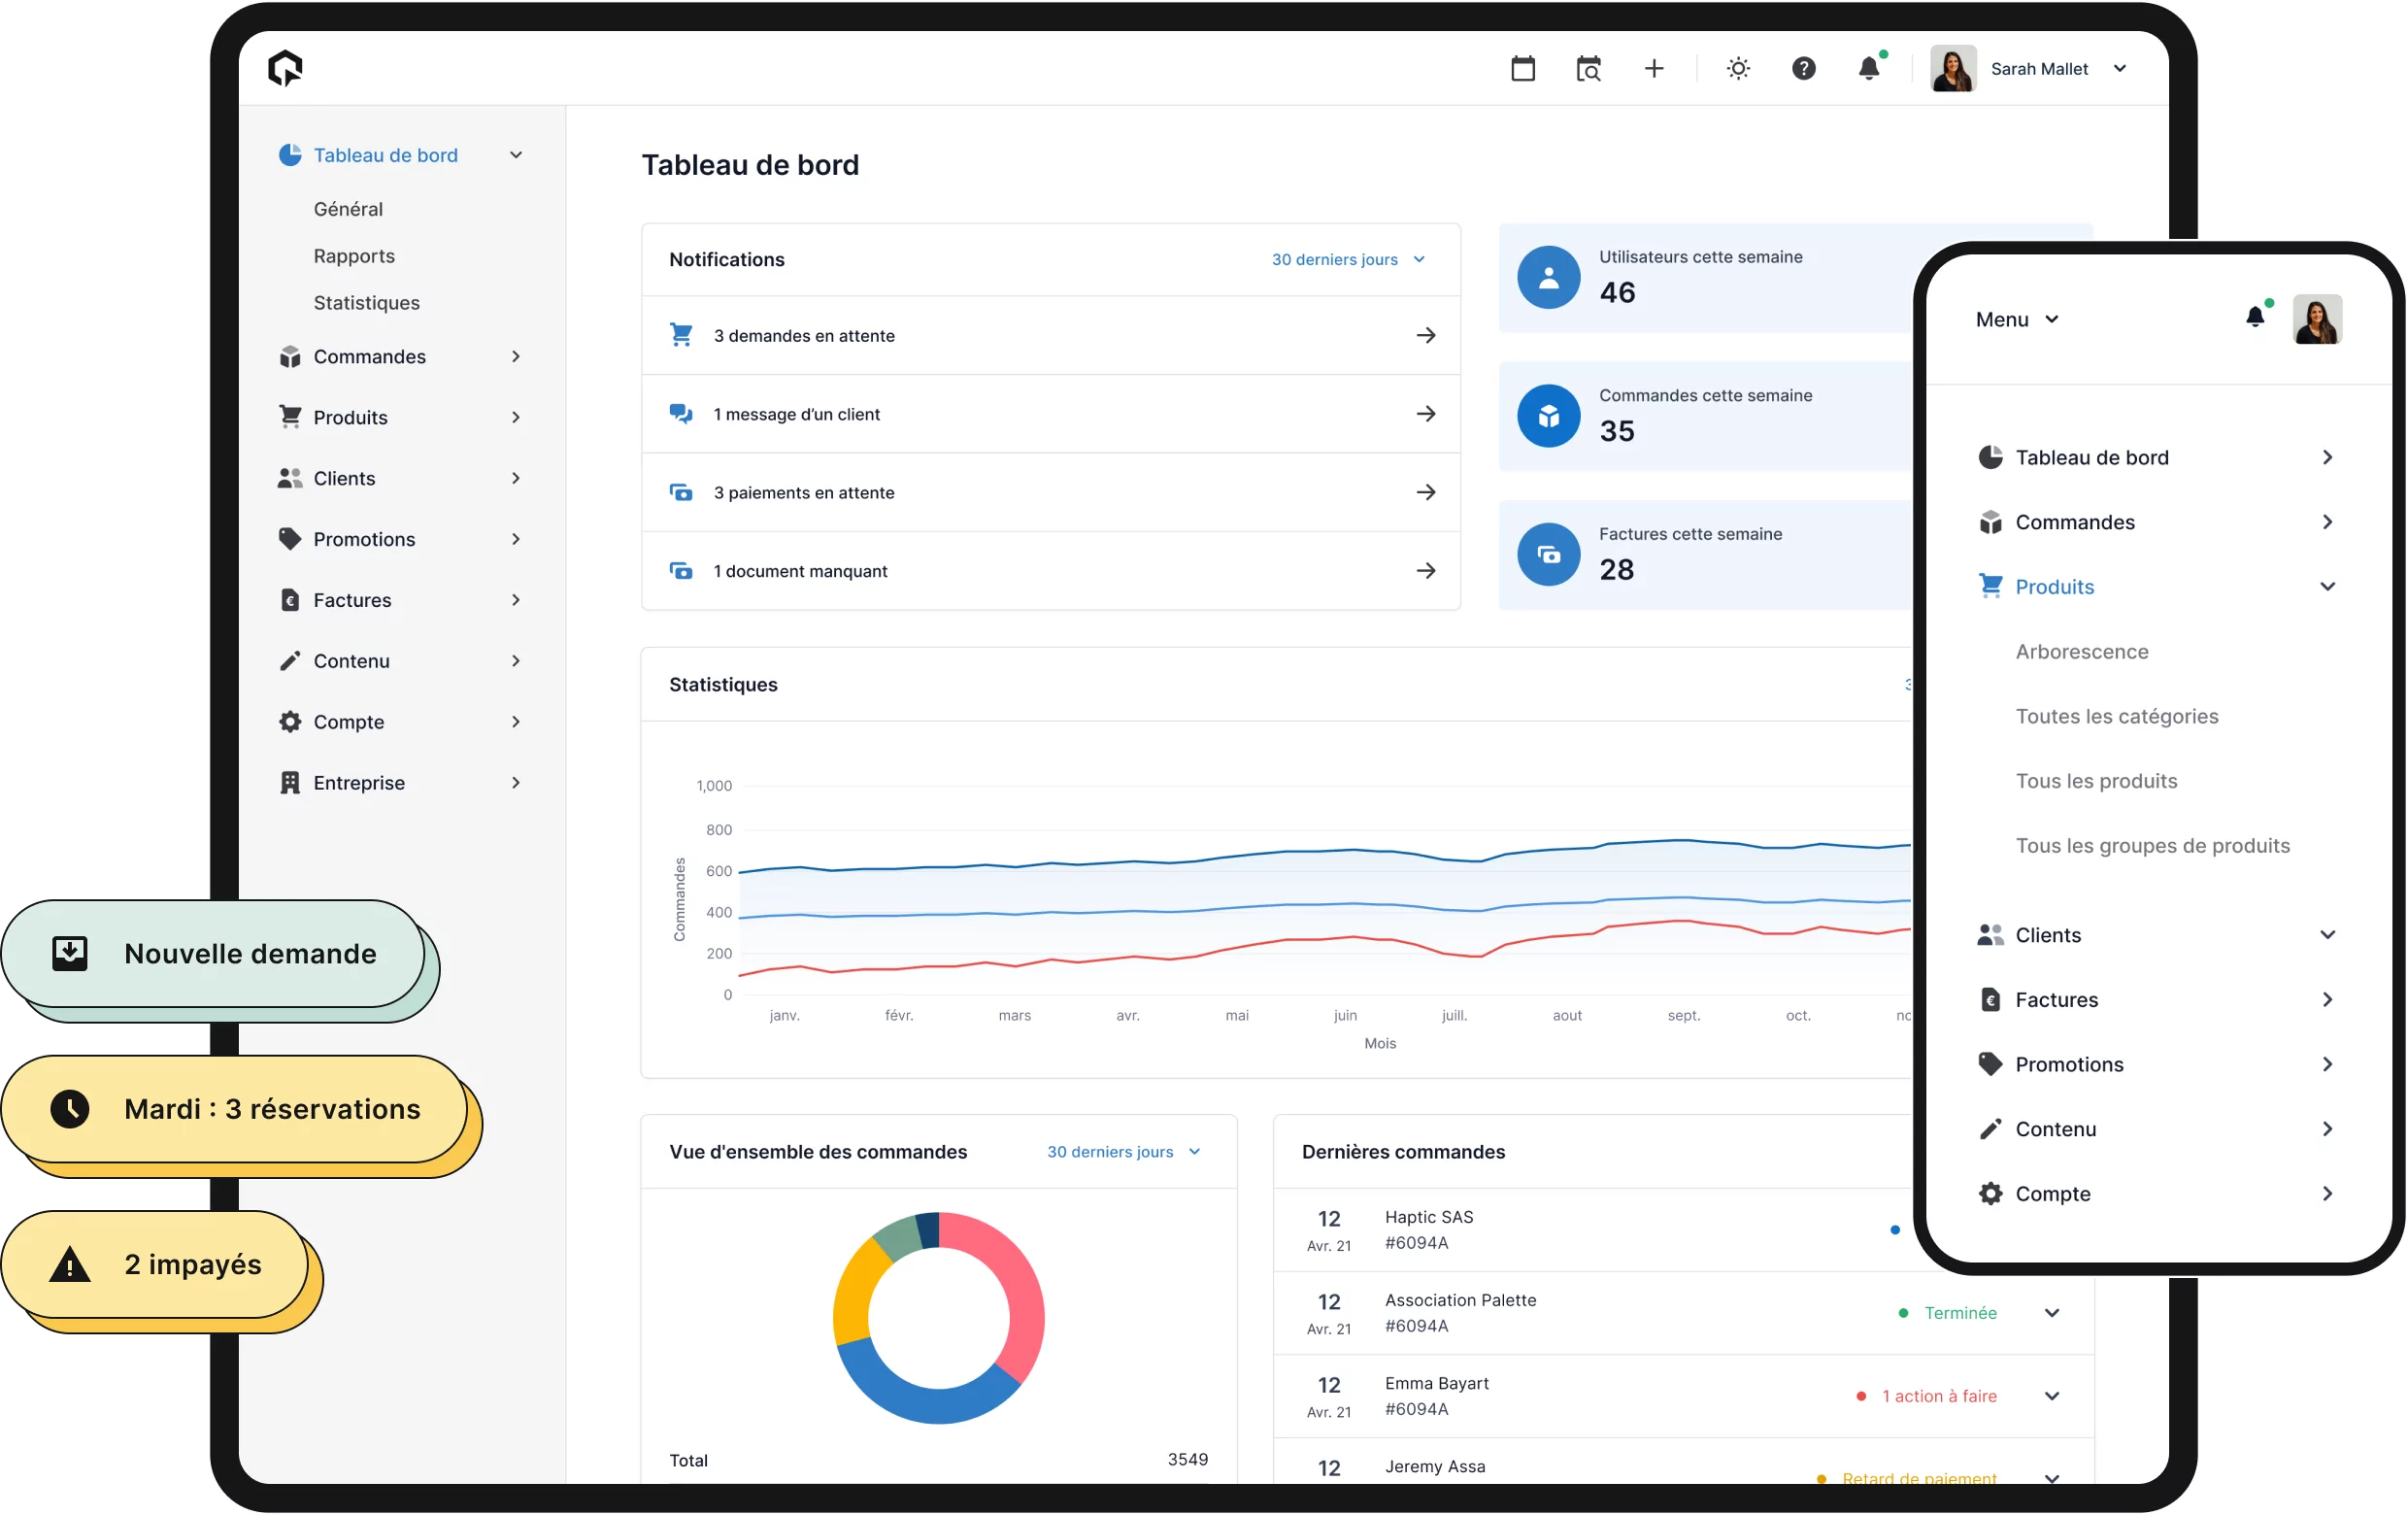Screen dimensions: 2408x1515
Task: Click the Compte gear icon in the sidebar
Action: coord(290,721)
